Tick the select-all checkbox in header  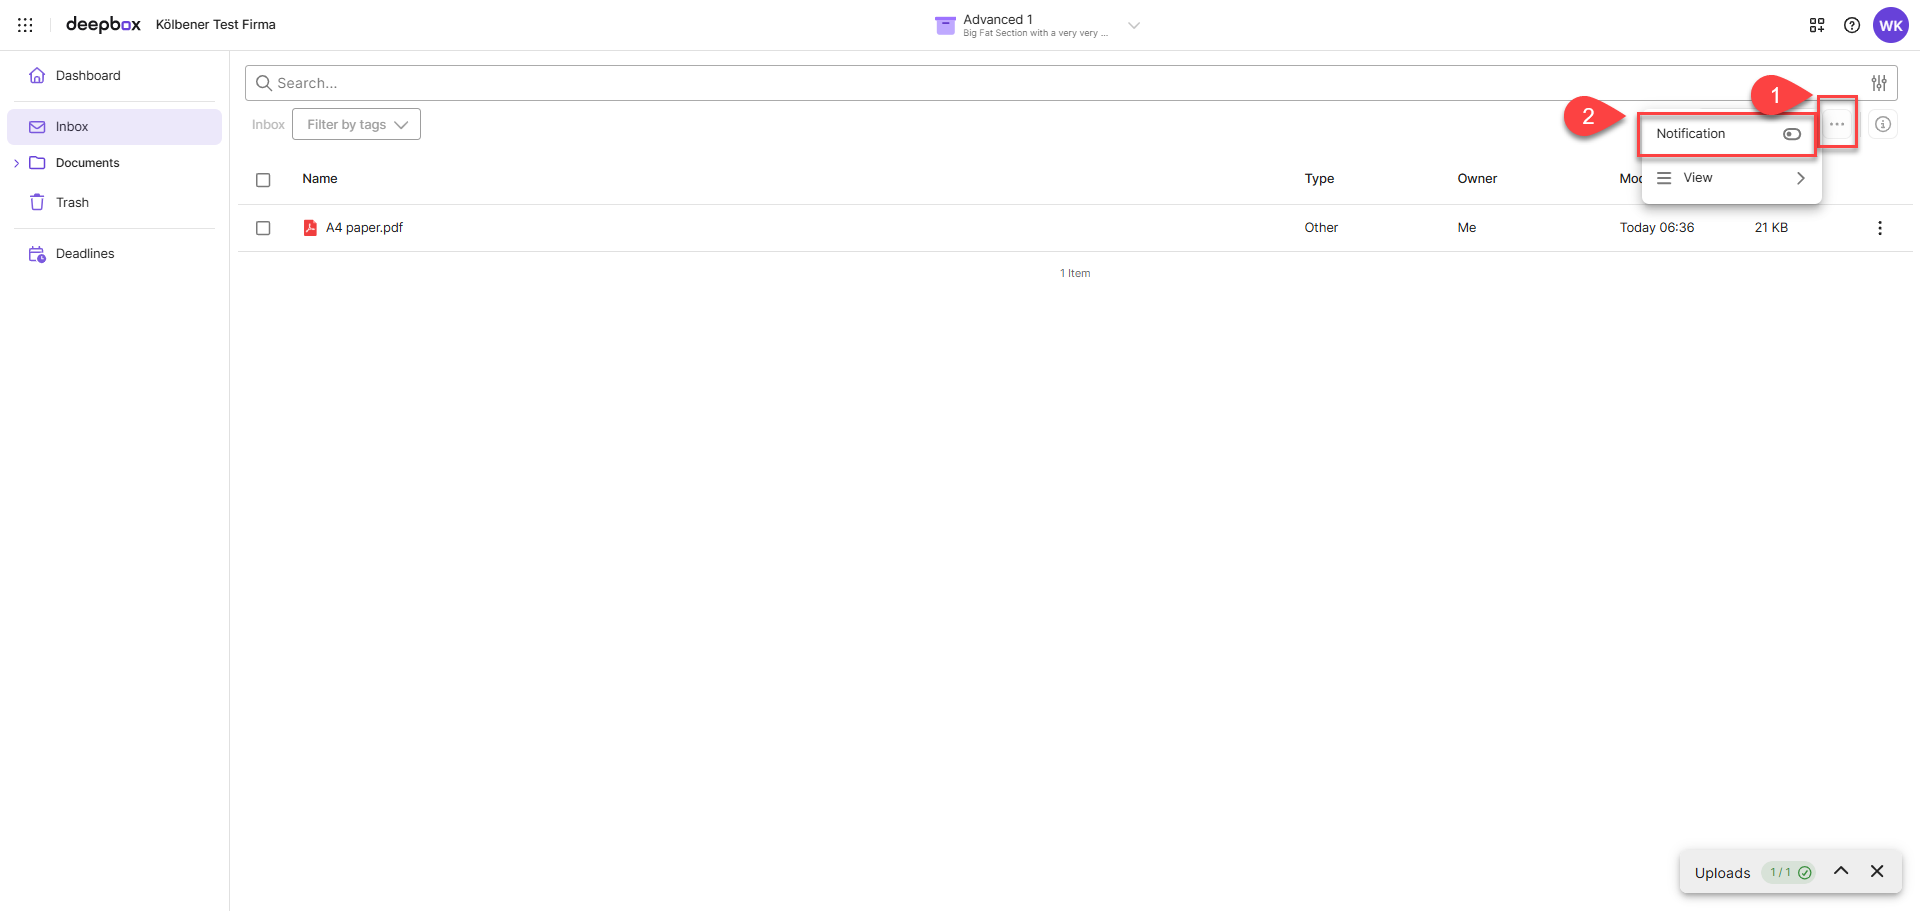263,180
